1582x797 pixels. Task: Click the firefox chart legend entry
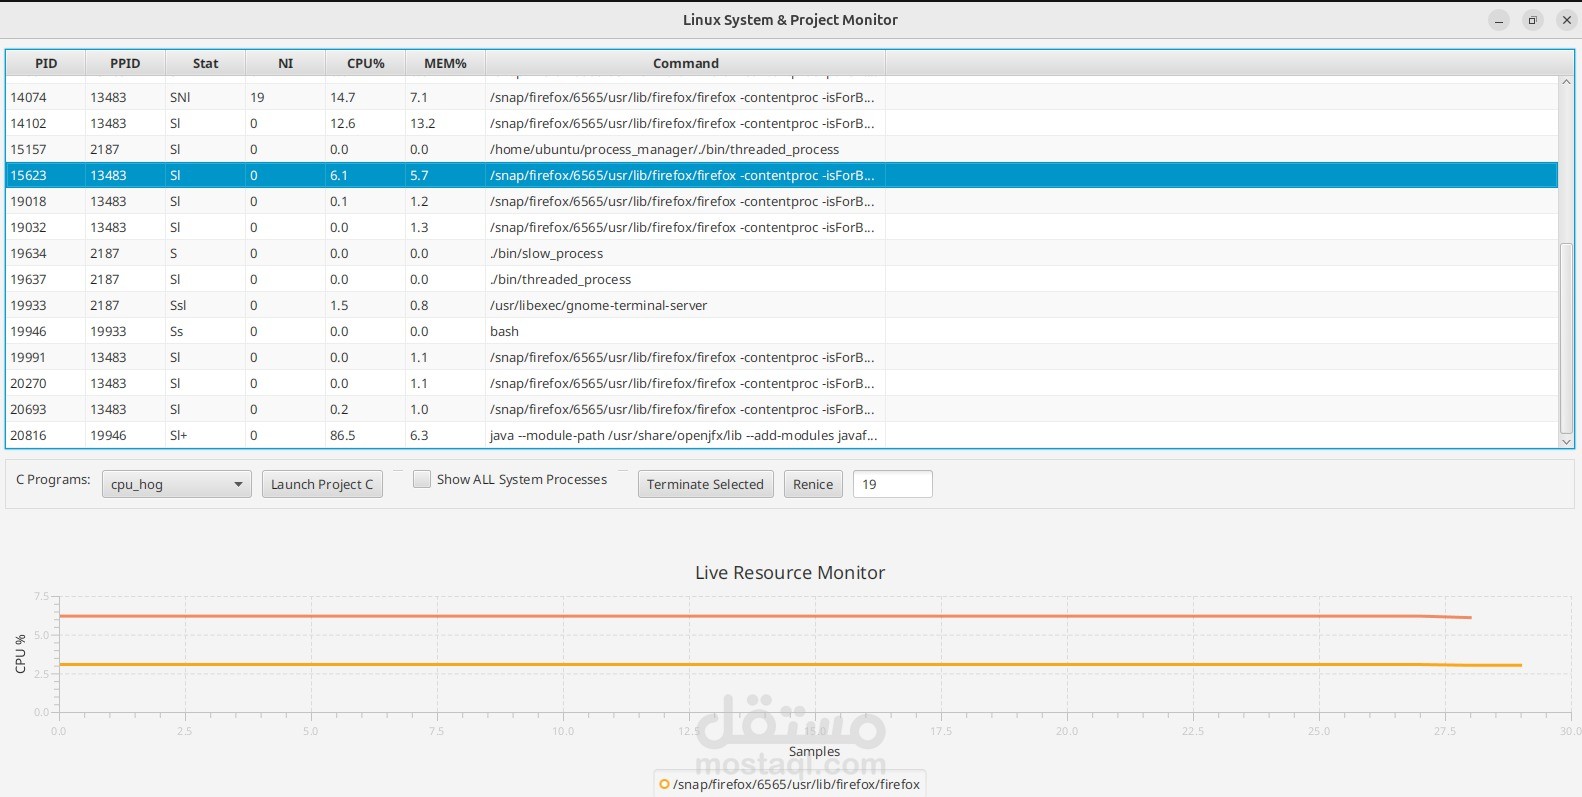[790, 784]
